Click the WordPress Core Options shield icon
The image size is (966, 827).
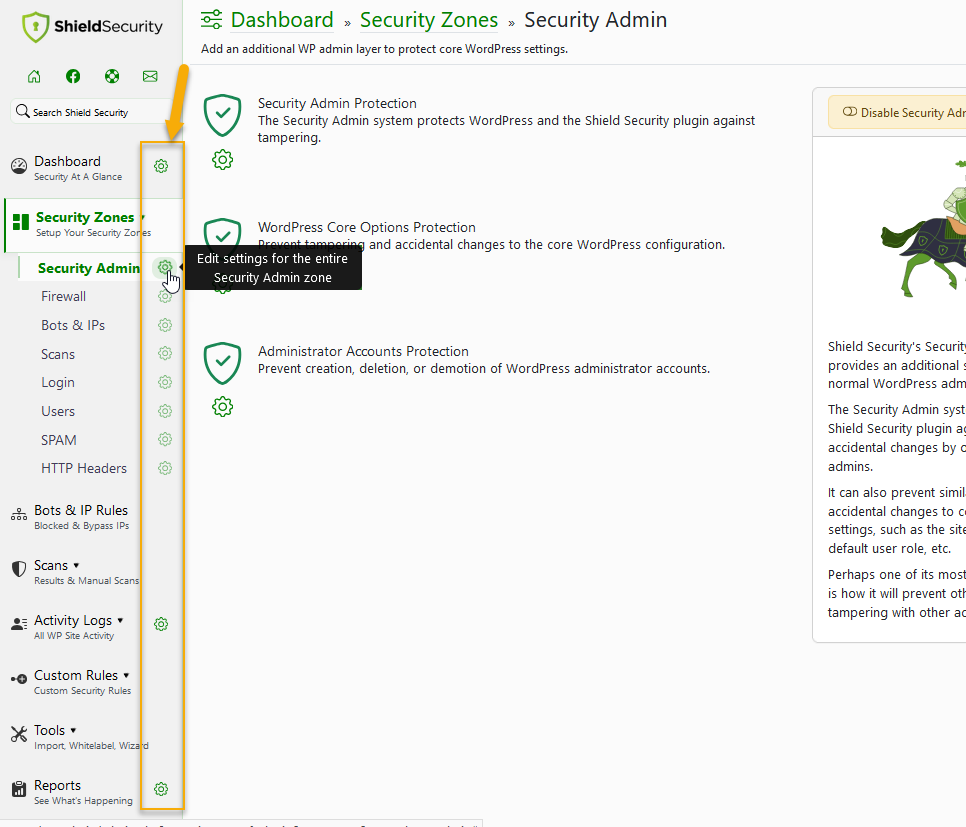click(x=222, y=232)
